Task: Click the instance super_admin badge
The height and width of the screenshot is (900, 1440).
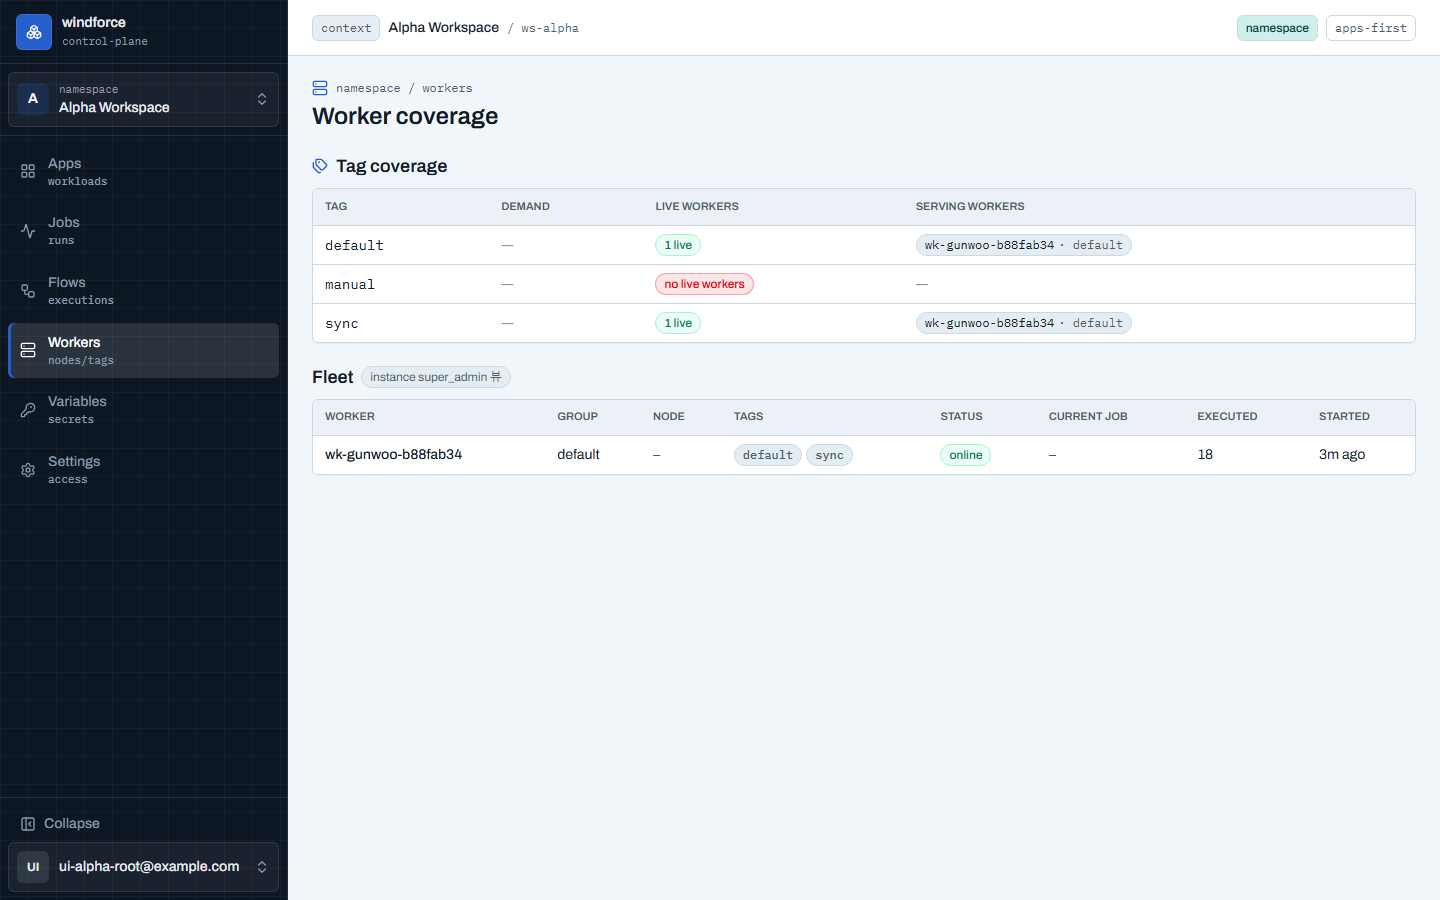Action: click(436, 377)
